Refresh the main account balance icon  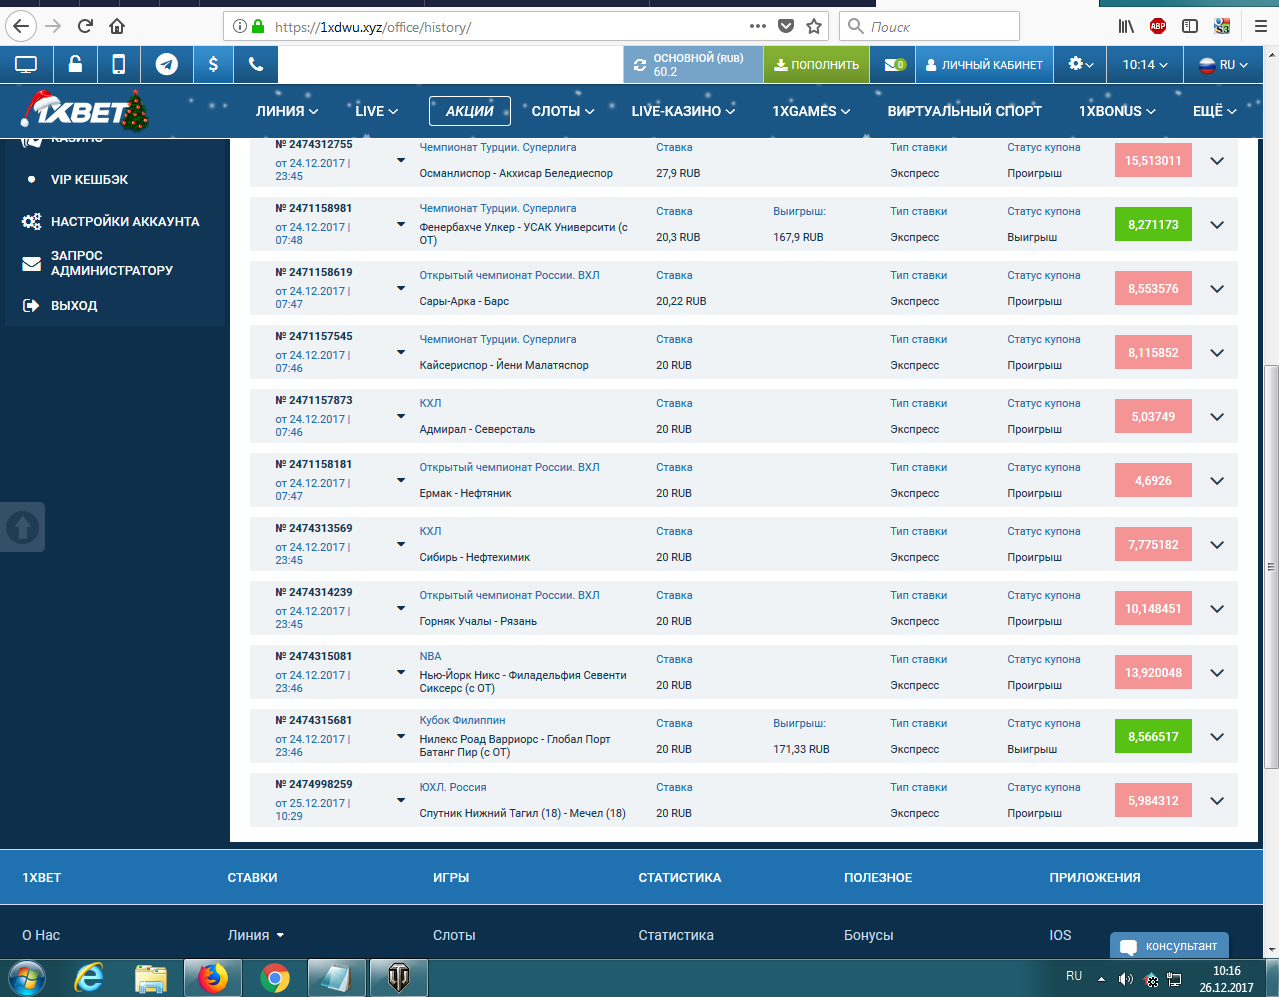coord(640,65)
